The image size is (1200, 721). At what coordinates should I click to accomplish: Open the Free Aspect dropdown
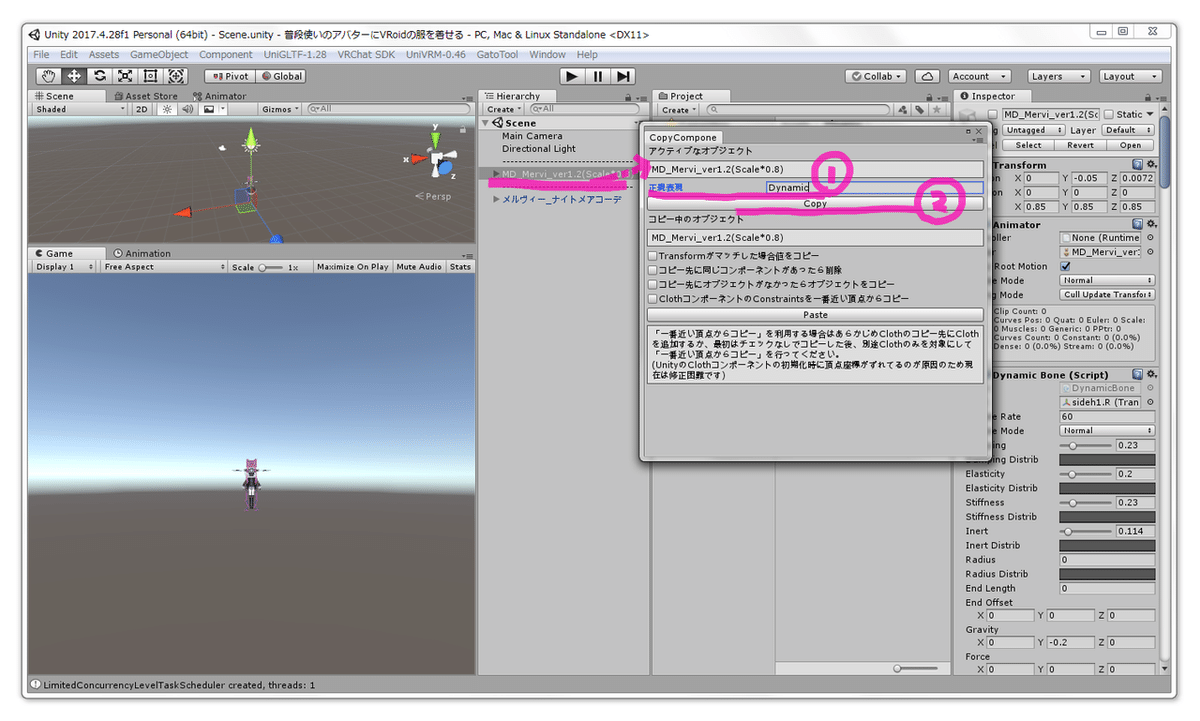pyautogui.click(x=164, y=267)
